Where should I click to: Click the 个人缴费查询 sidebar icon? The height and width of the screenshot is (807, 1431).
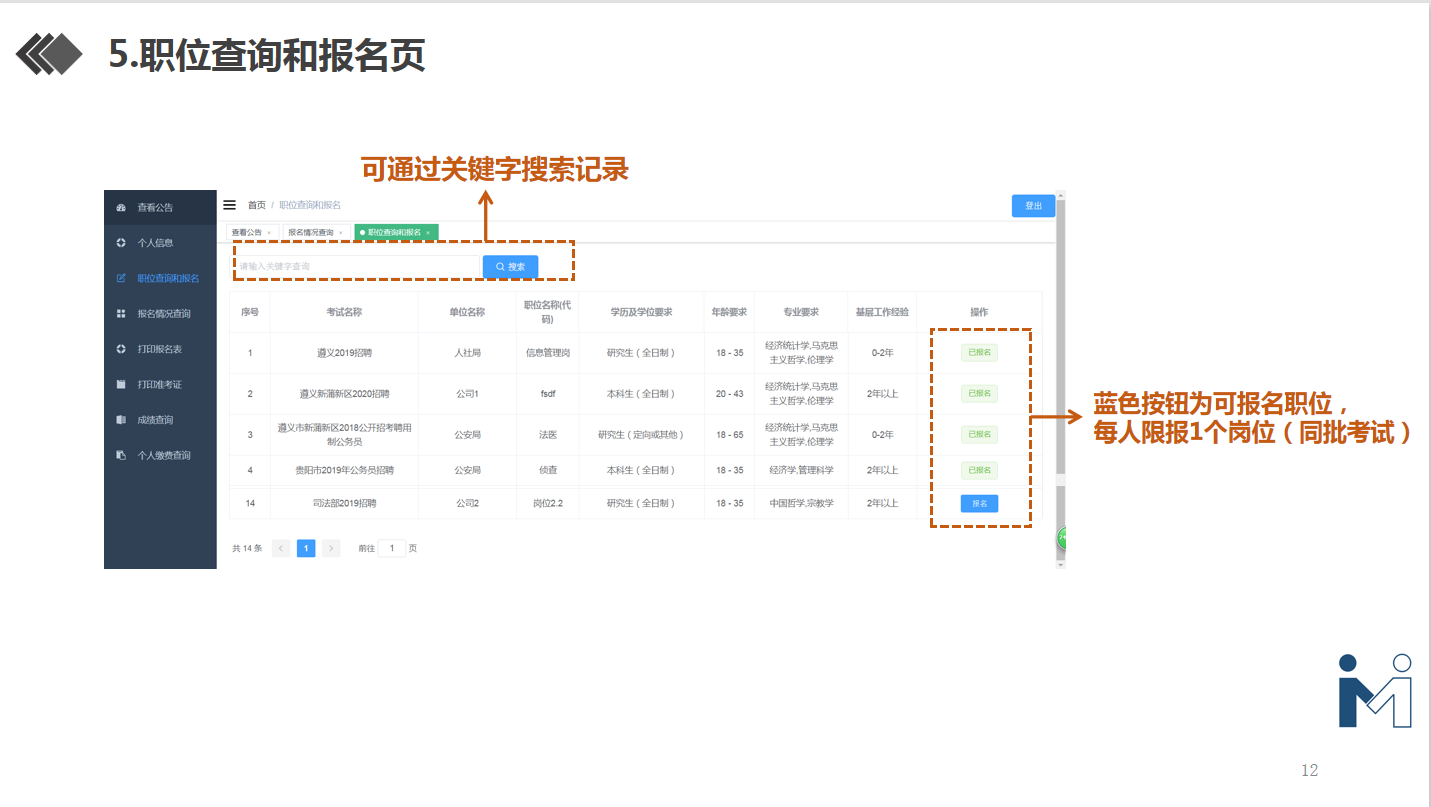point(121,456)
